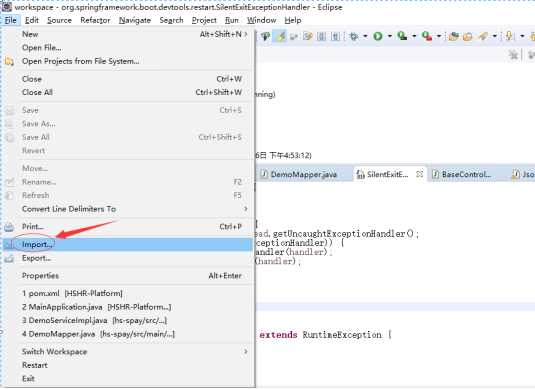Click the second column-layout toolbar icon
This screenshot has width=535, height=389.
[x=336, y=36]
